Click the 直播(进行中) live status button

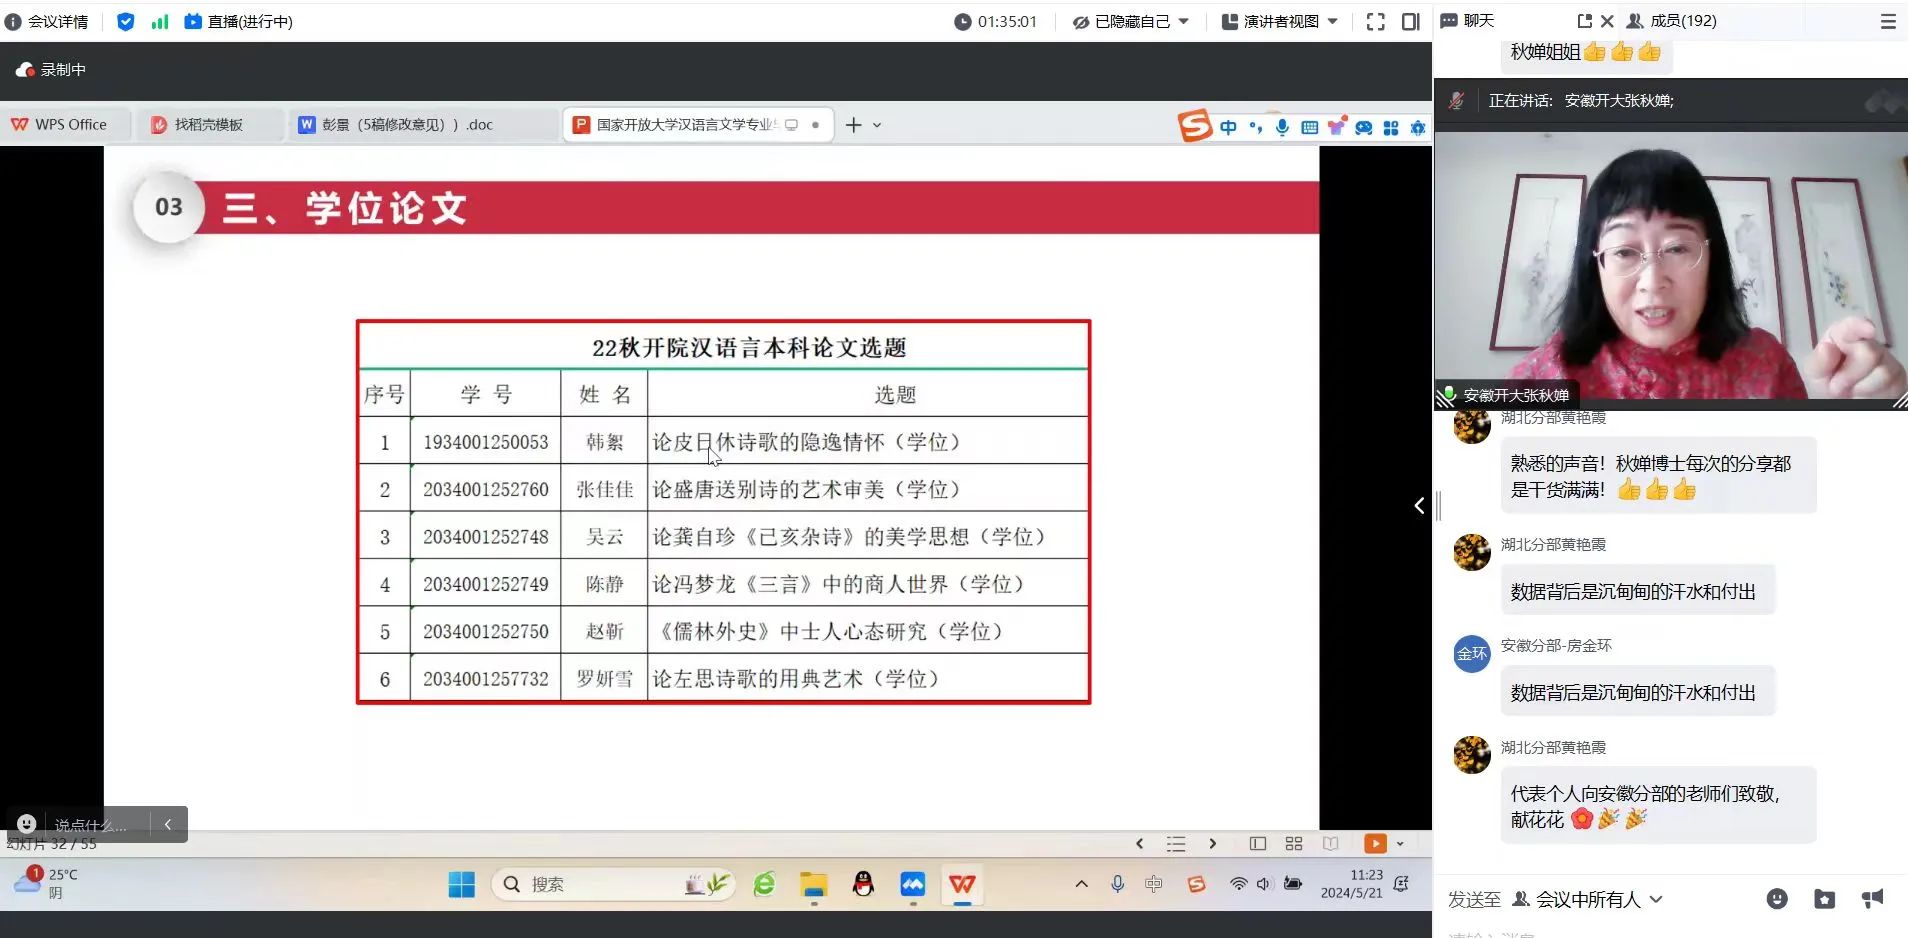[x=239, y=22]
